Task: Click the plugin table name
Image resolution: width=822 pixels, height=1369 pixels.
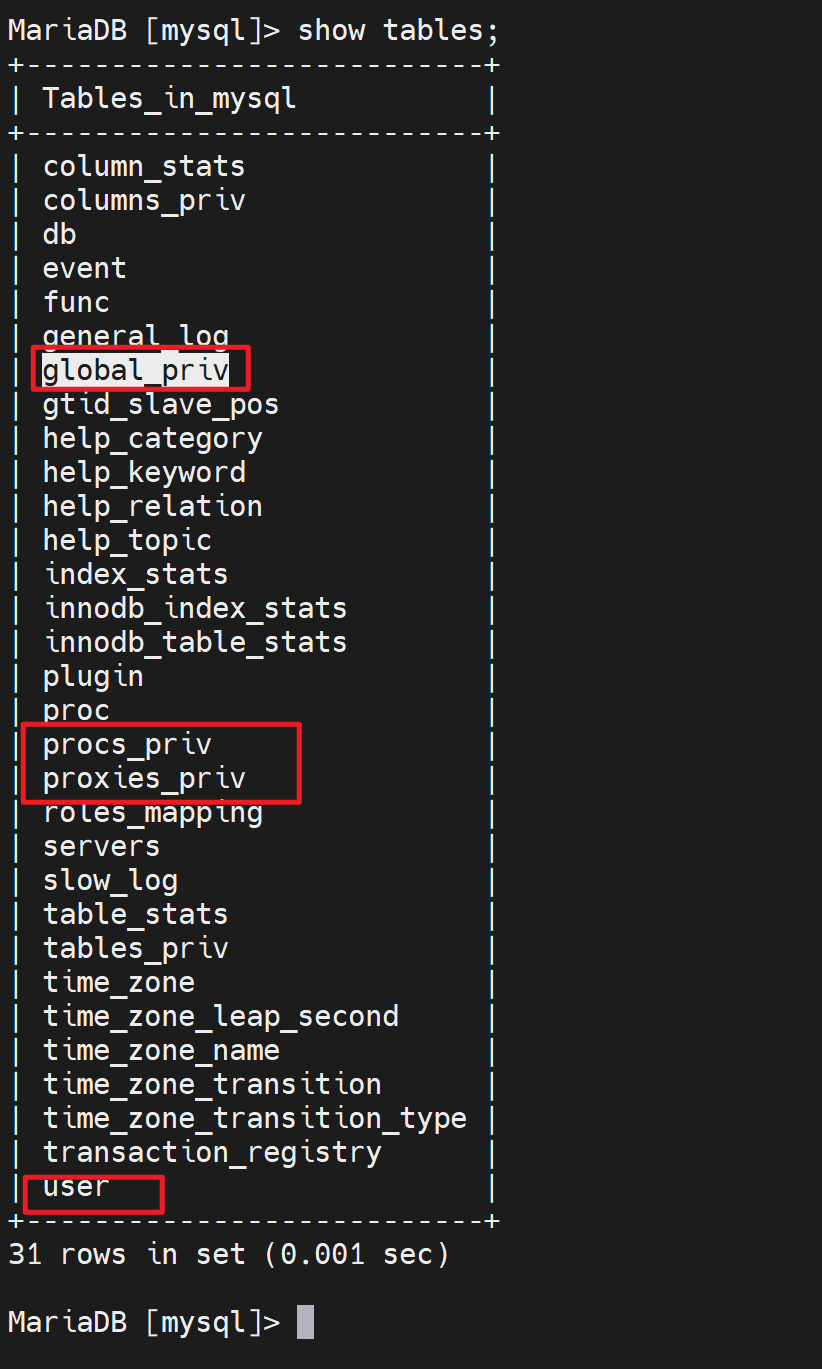Action: pyautogui.click(x=93, y=676)
